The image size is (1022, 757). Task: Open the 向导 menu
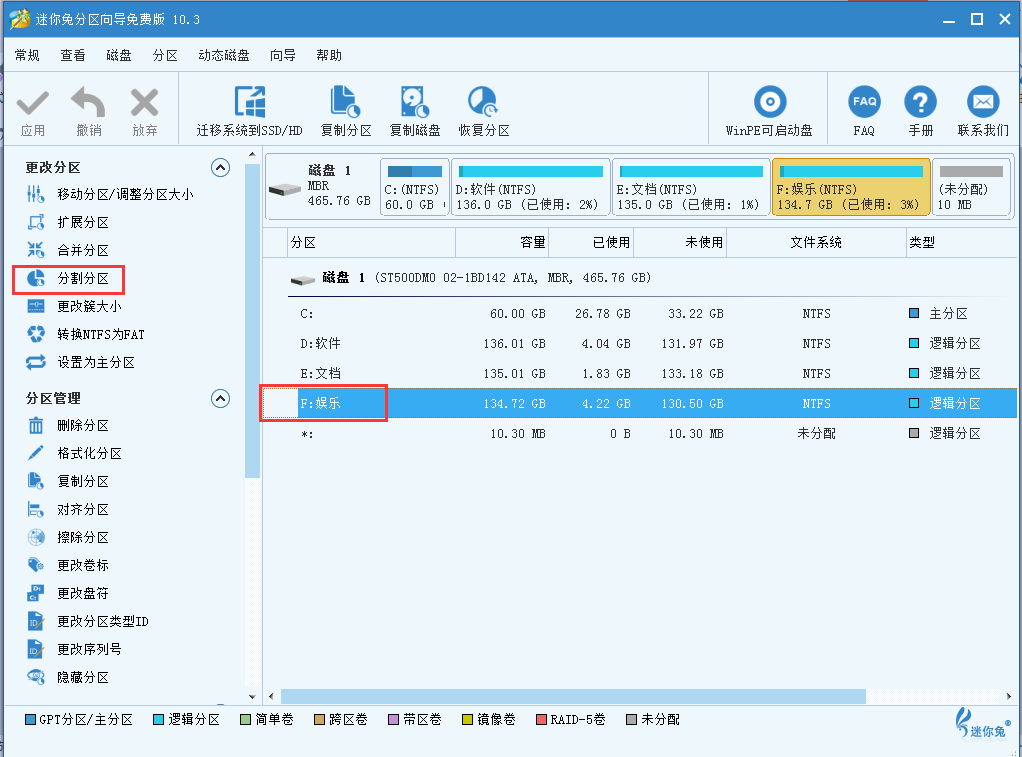click(283, 55)
